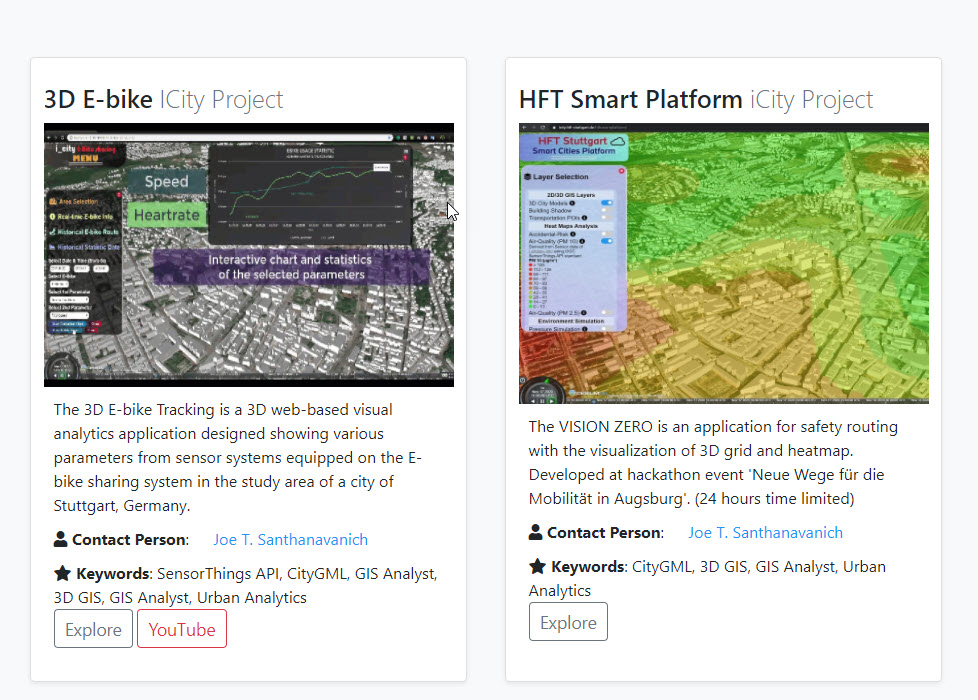Screen dimensions: 978x700
Task: Toggle the Air-Quality (PM 10) heat map switch
Action: [x=607, y=241]
